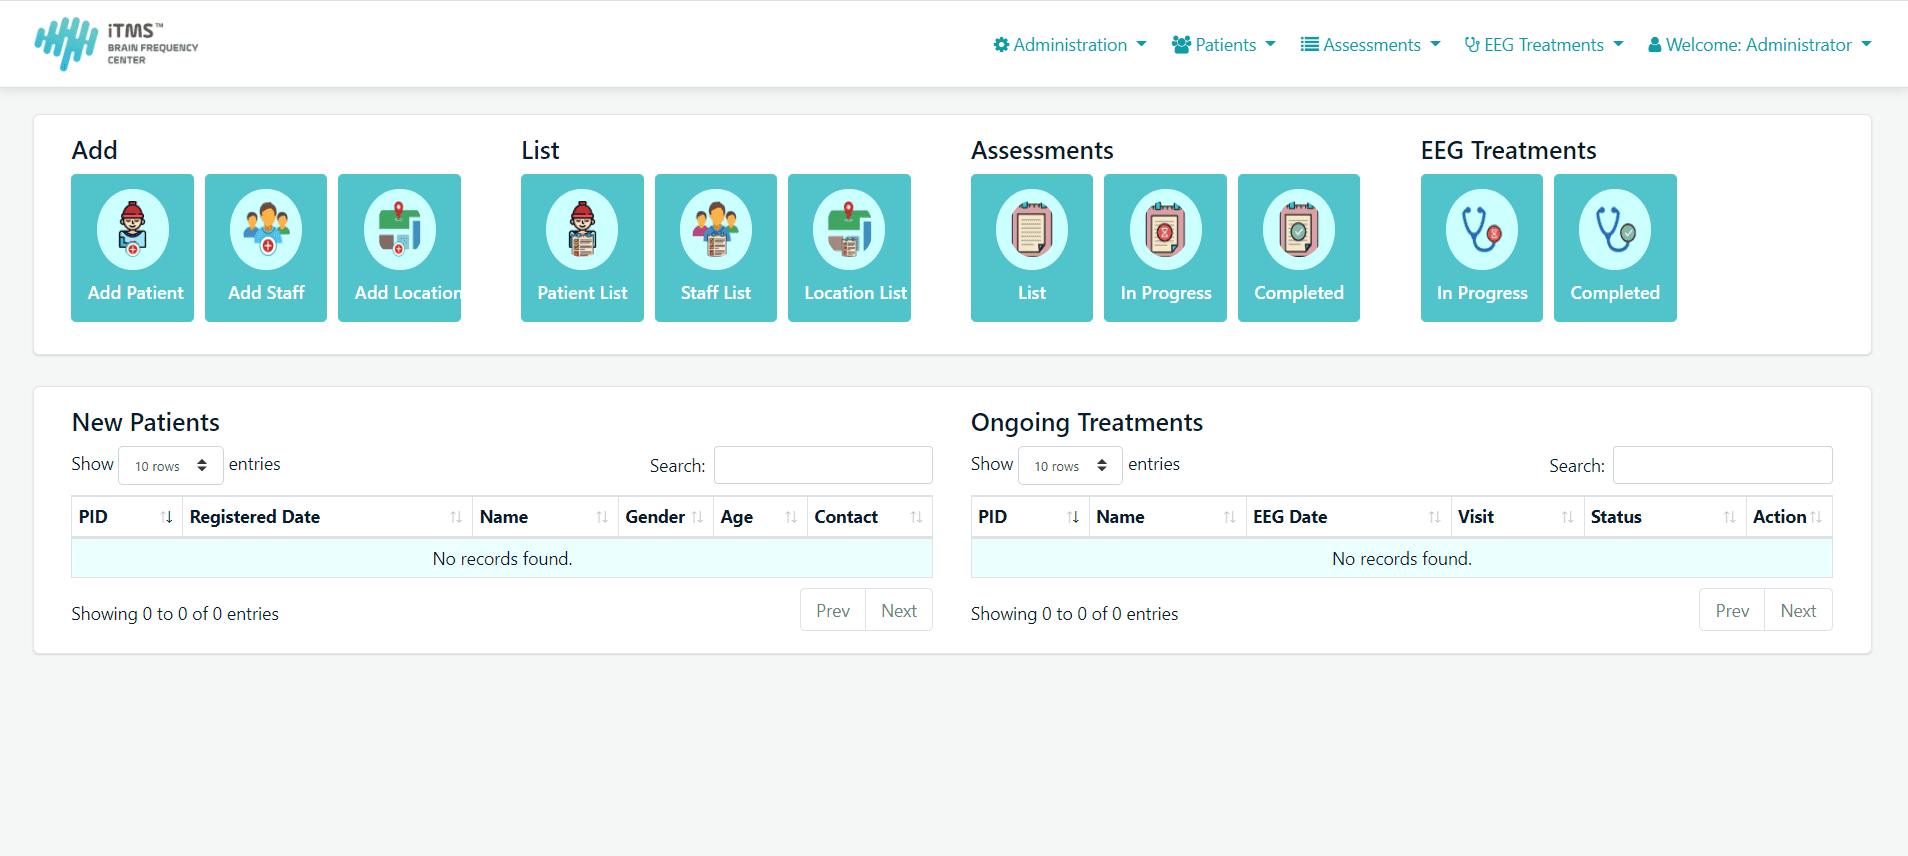Expand the Administration menu
This screenshot has width=1908, height=856.
[x=1070, y=45]
